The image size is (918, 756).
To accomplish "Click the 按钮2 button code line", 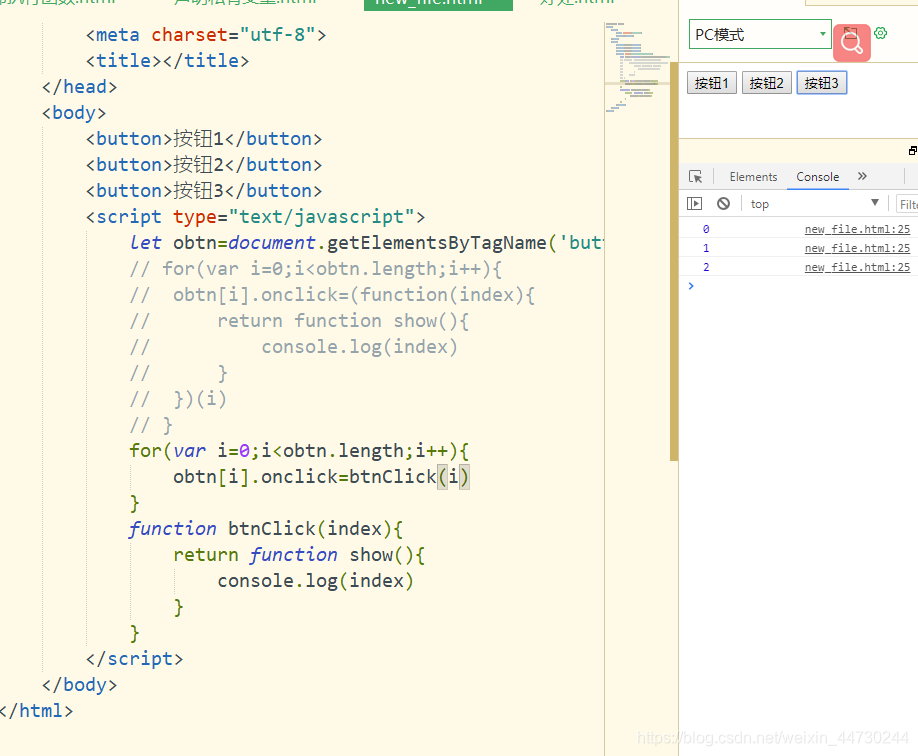I will click(x=204, y=165).
